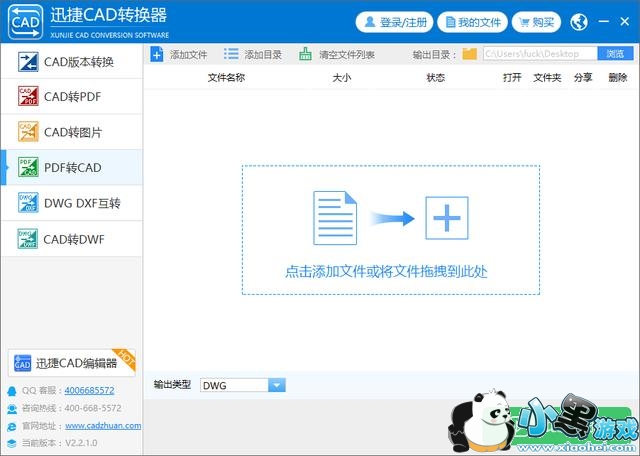Screen dimensions: 640x456
Task: Click the Xunjie CAD logo icon
Action: (x=25, y=22)
